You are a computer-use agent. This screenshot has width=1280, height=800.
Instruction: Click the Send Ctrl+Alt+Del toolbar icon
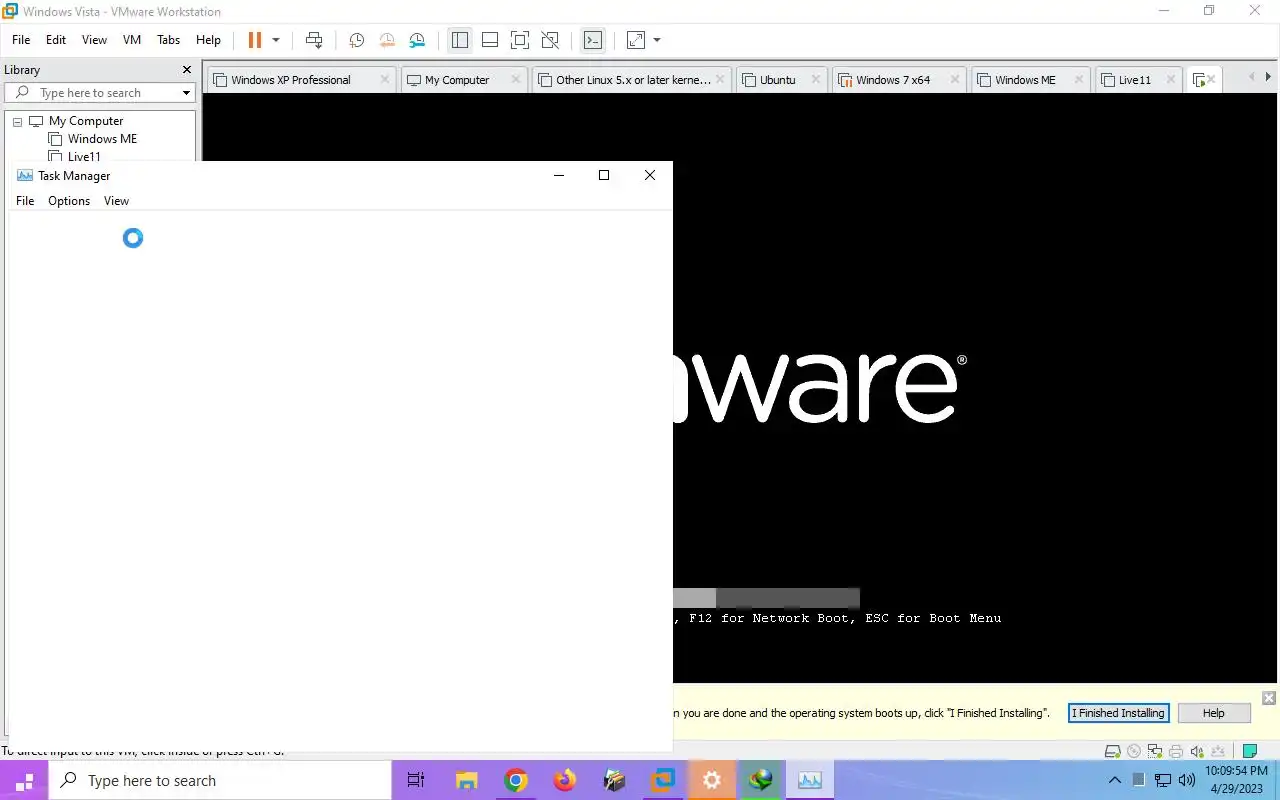coord(314,40)
